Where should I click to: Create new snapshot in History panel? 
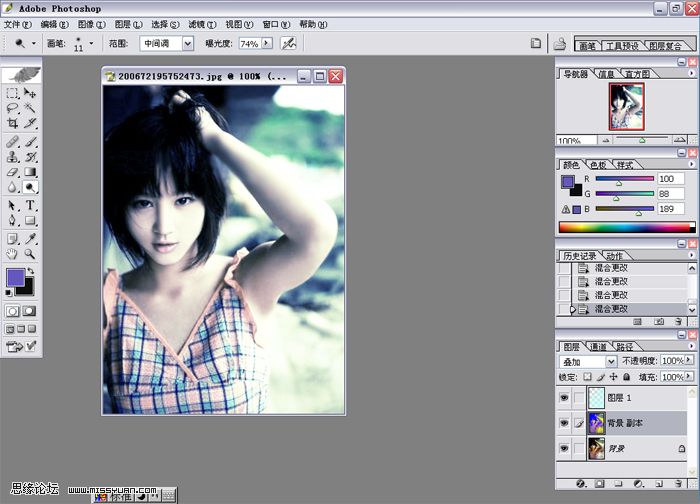[659, 321]
